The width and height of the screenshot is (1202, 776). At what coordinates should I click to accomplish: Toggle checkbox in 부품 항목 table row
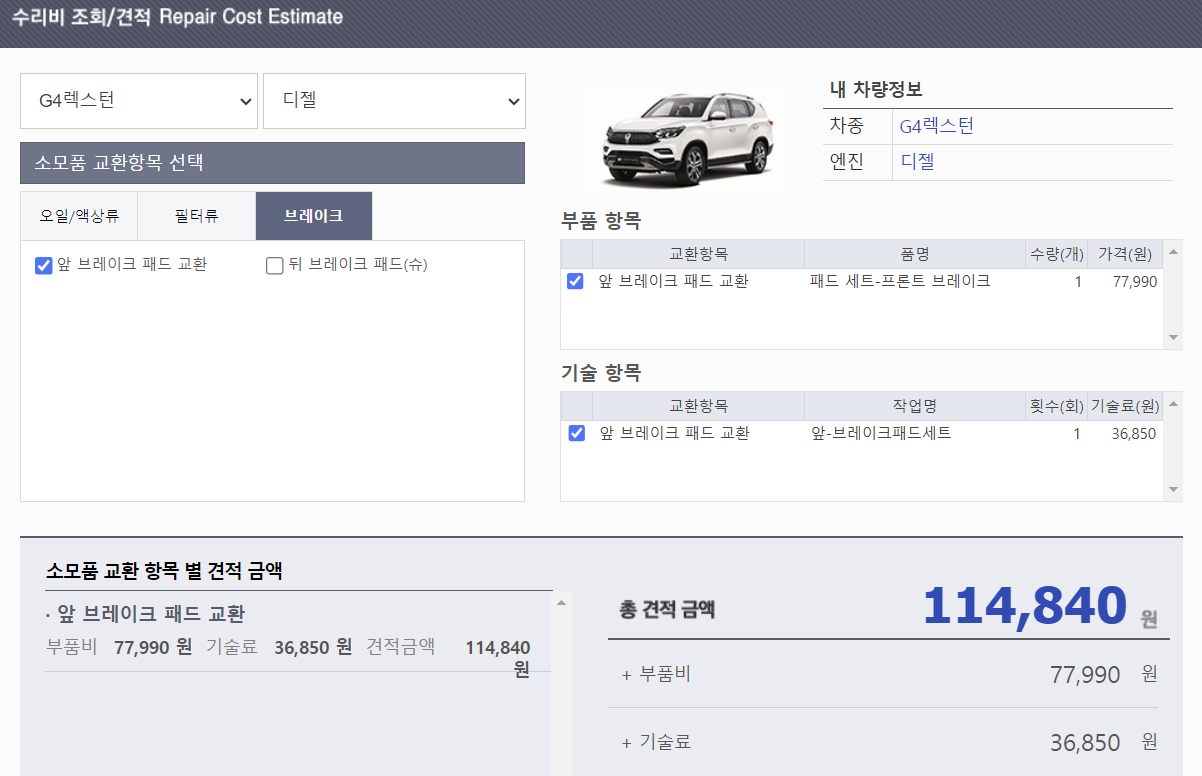576,282
